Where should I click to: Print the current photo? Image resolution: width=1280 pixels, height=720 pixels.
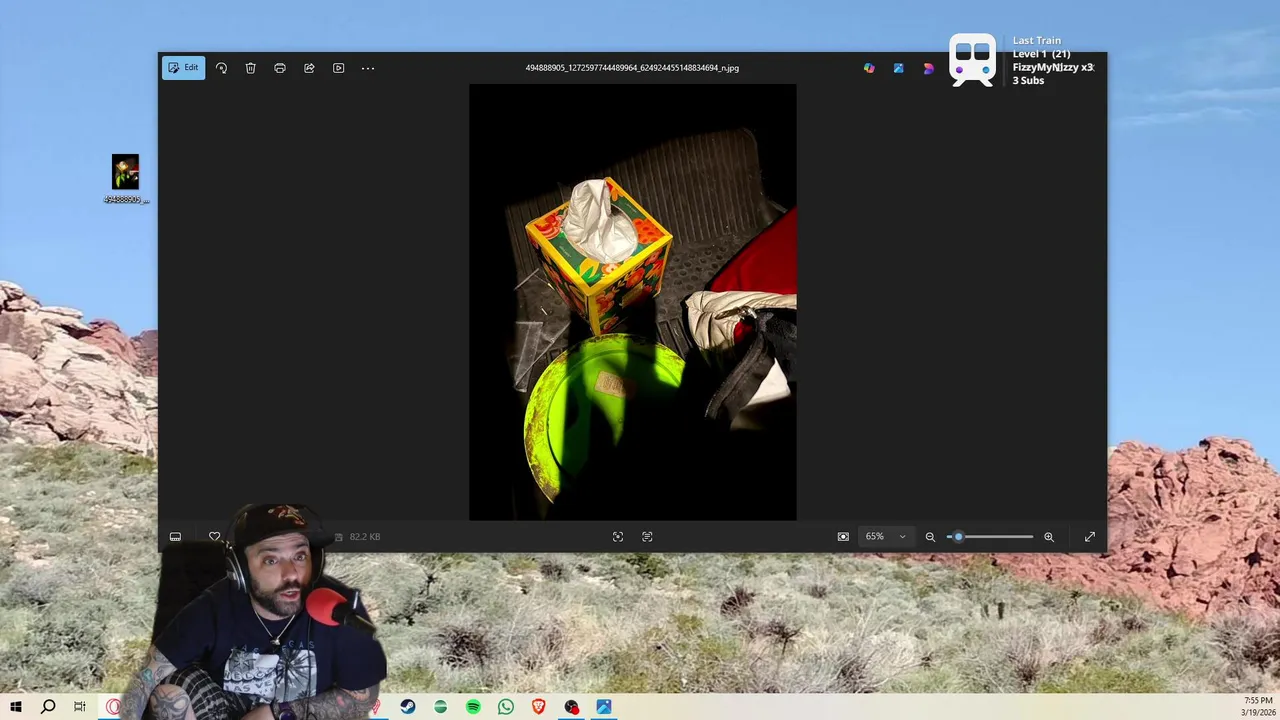point(280,68)
